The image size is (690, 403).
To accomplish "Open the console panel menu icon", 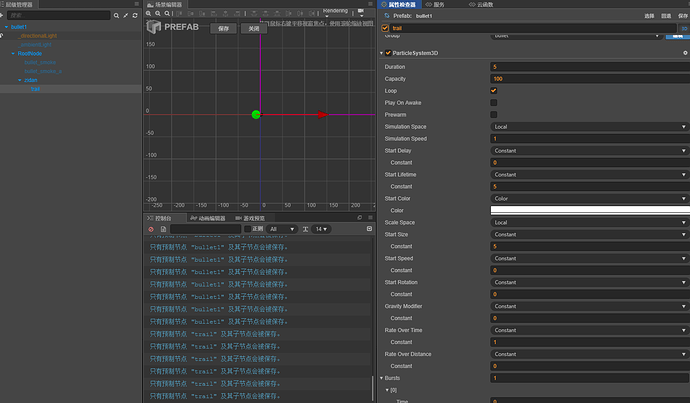I will 370,218.
